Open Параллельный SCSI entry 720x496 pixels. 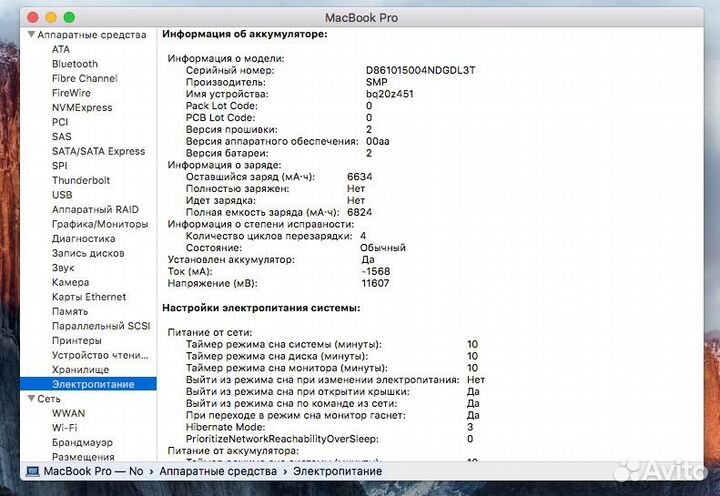101,326
